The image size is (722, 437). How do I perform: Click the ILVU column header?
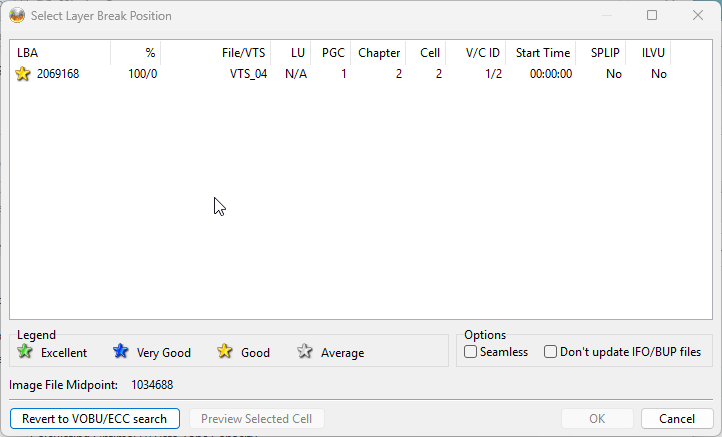click(x=648, y=53)
